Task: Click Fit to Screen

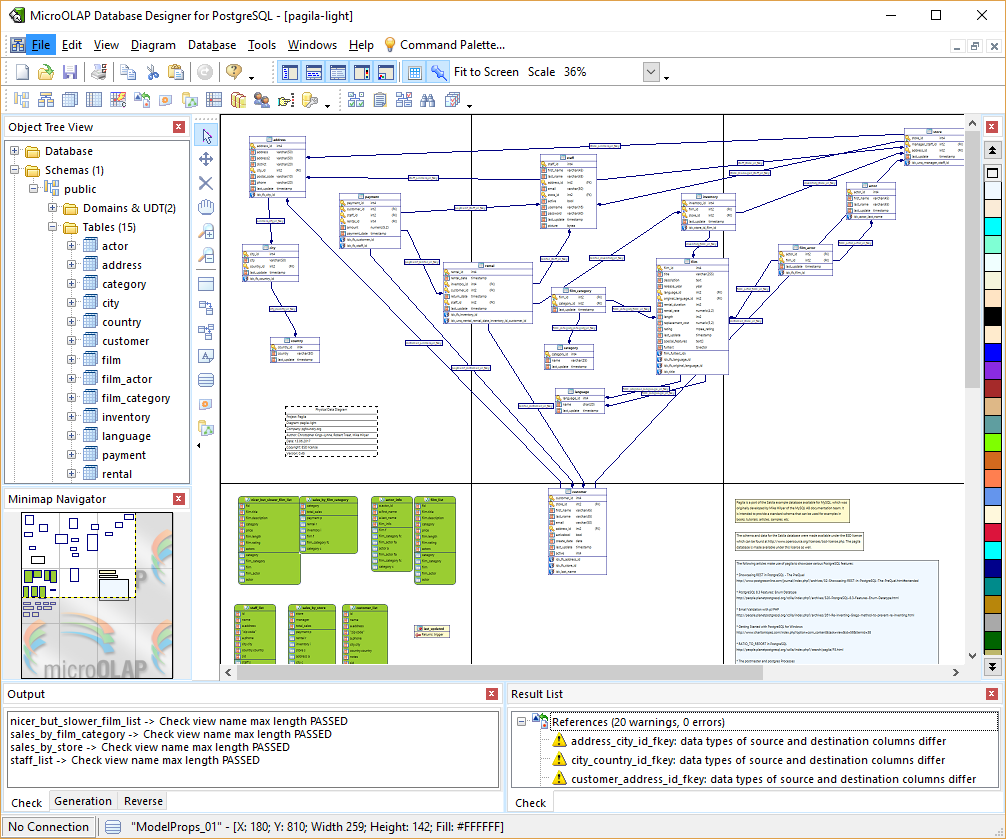Action: 486,72
